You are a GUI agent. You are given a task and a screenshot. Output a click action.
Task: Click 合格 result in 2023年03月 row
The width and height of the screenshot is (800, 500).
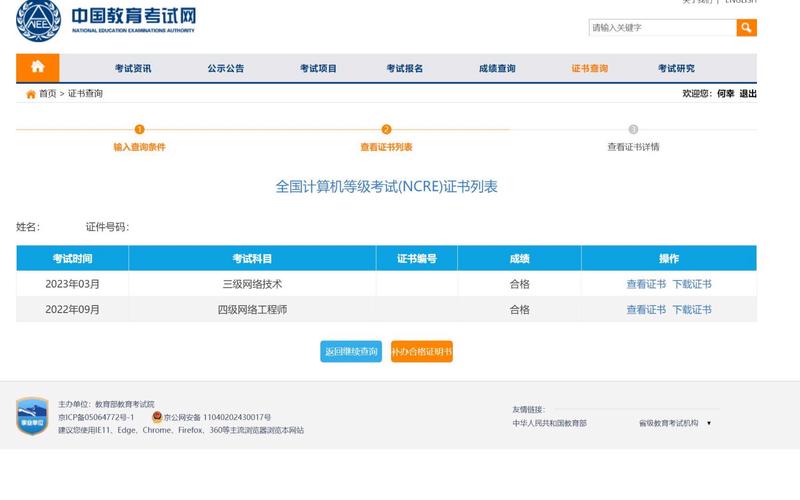519,284
